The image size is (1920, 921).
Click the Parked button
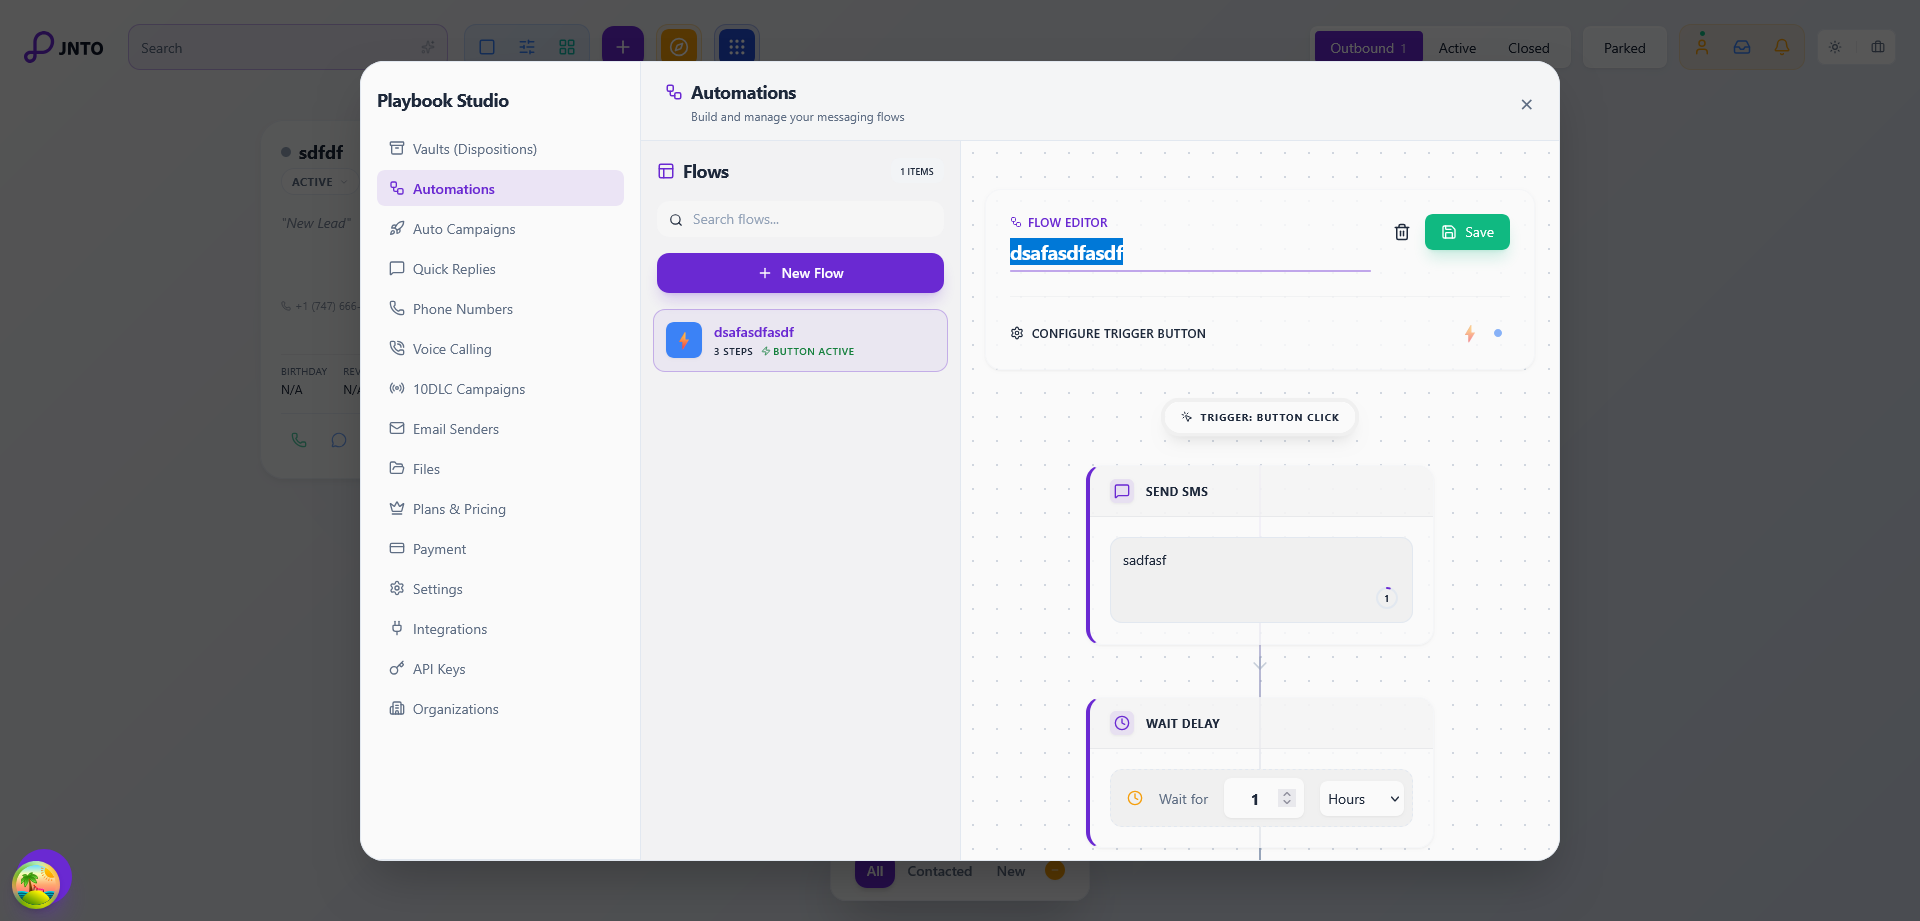click(1624, 48)
